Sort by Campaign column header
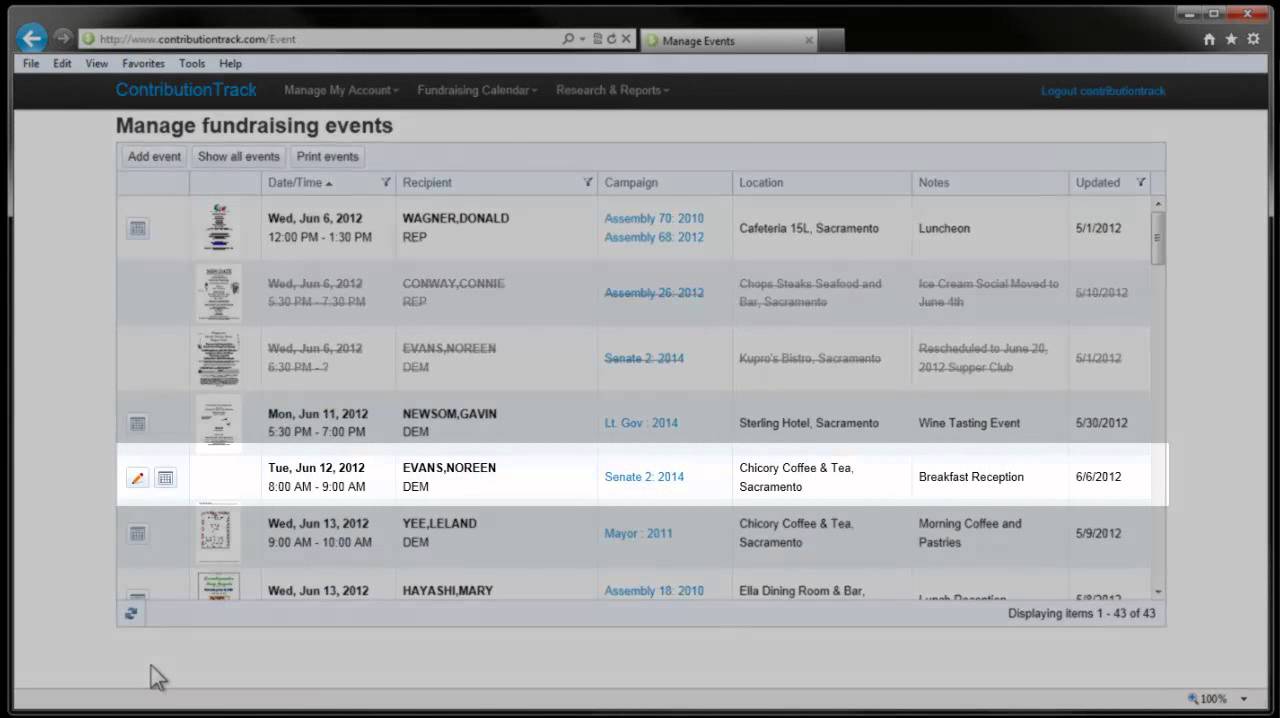The height and width of the screenshot is (718, 1280). pos(631,183)
